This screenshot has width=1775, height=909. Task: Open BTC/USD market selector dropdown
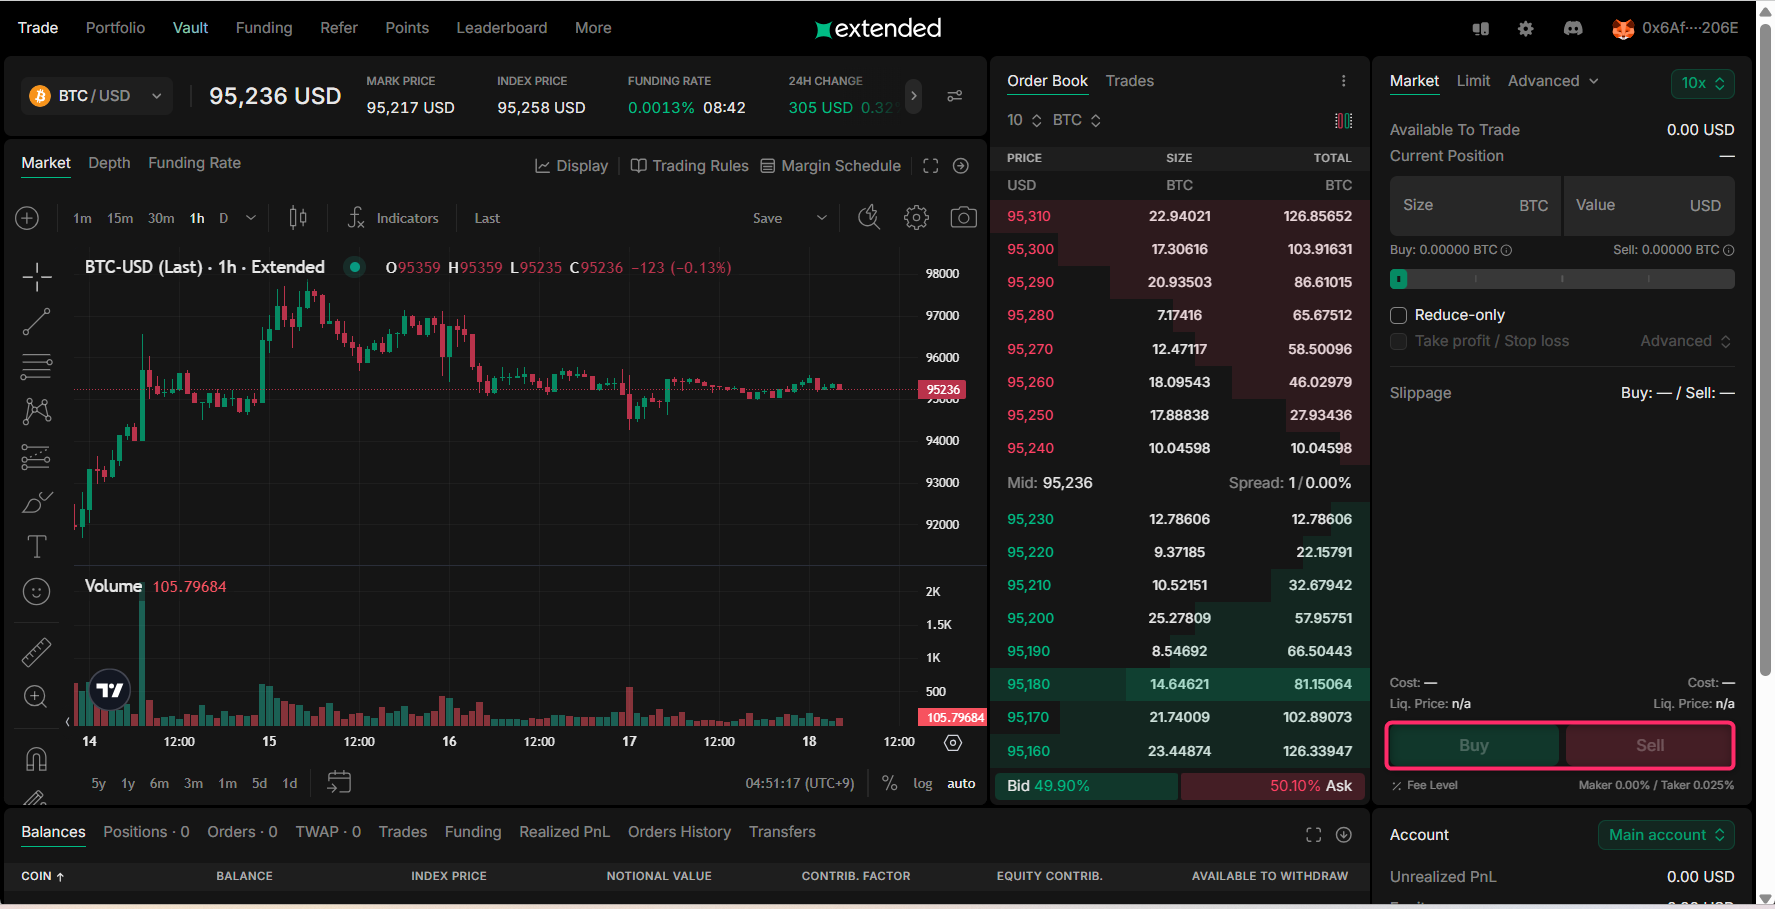96,96
